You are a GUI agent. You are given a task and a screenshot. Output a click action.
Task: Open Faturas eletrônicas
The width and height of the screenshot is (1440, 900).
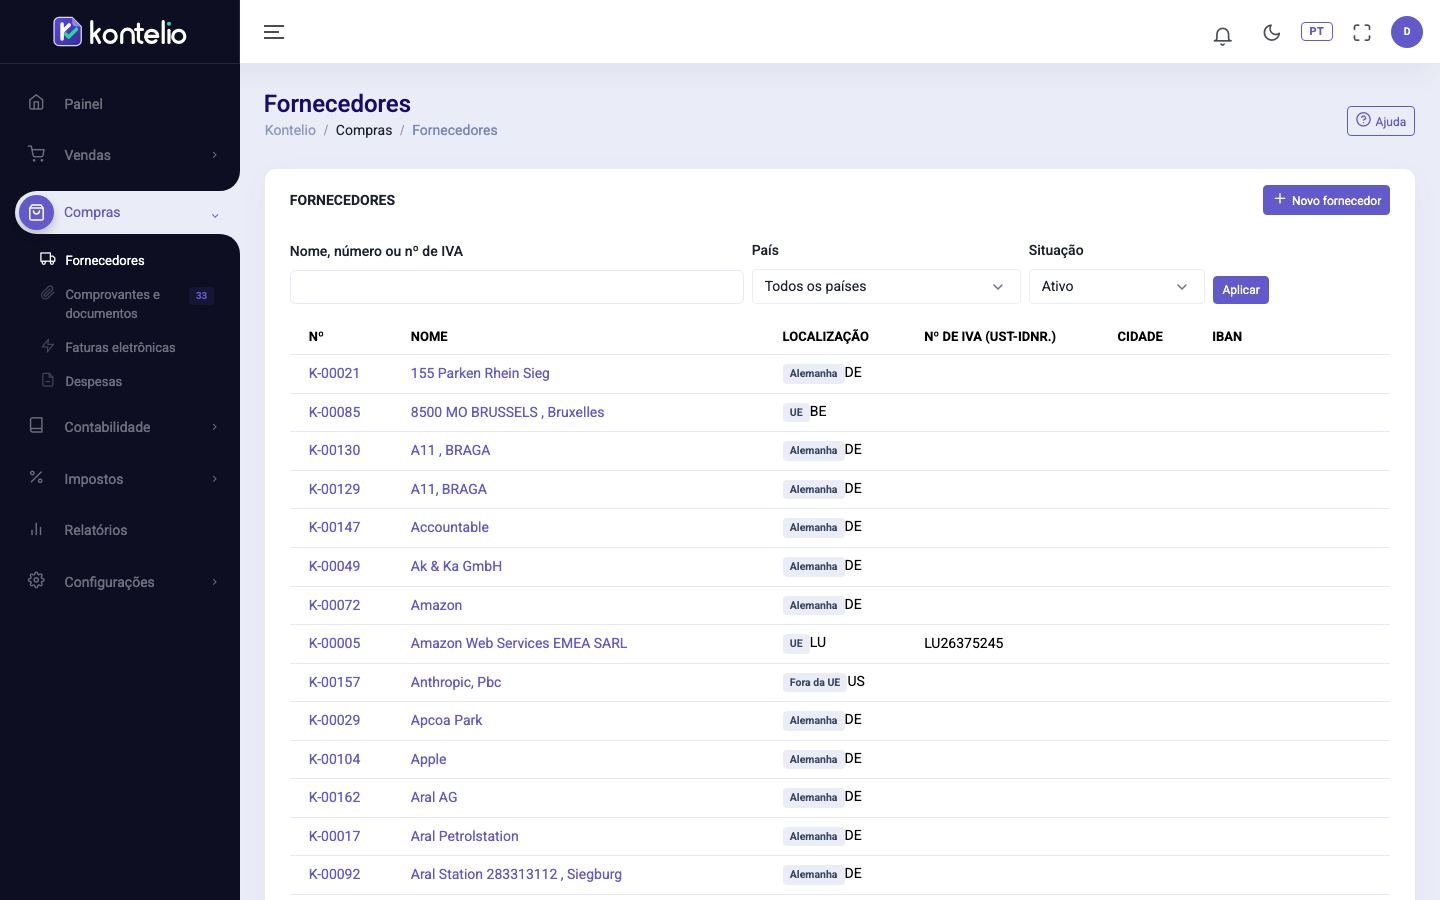pos(120,347)
